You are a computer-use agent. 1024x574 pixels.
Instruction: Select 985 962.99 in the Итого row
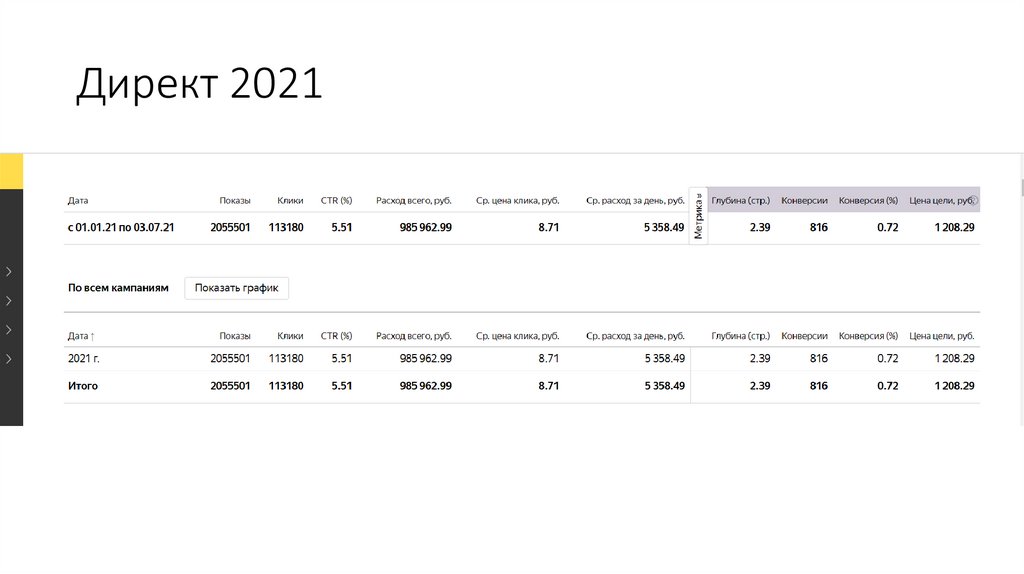click(426, 386)
